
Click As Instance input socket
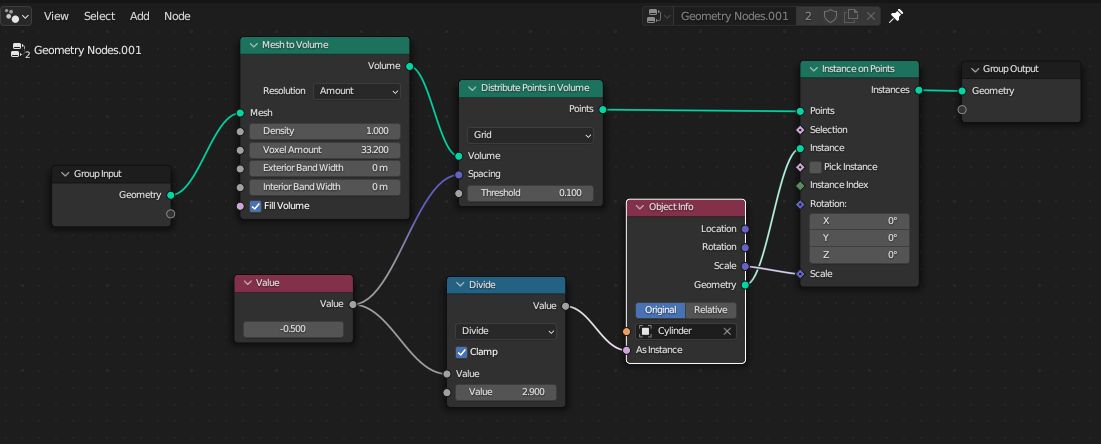click(626, 350)
